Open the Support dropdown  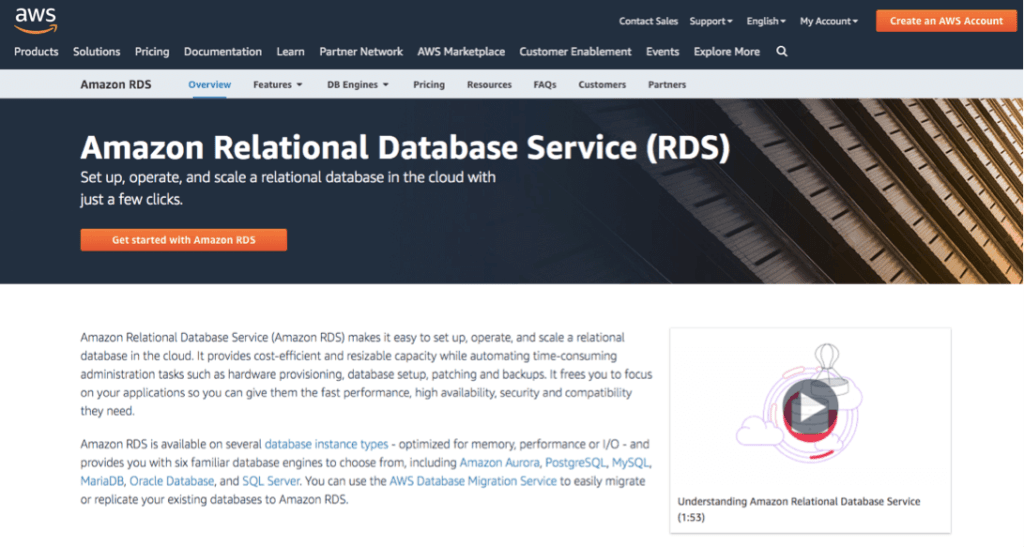(711, 21)
